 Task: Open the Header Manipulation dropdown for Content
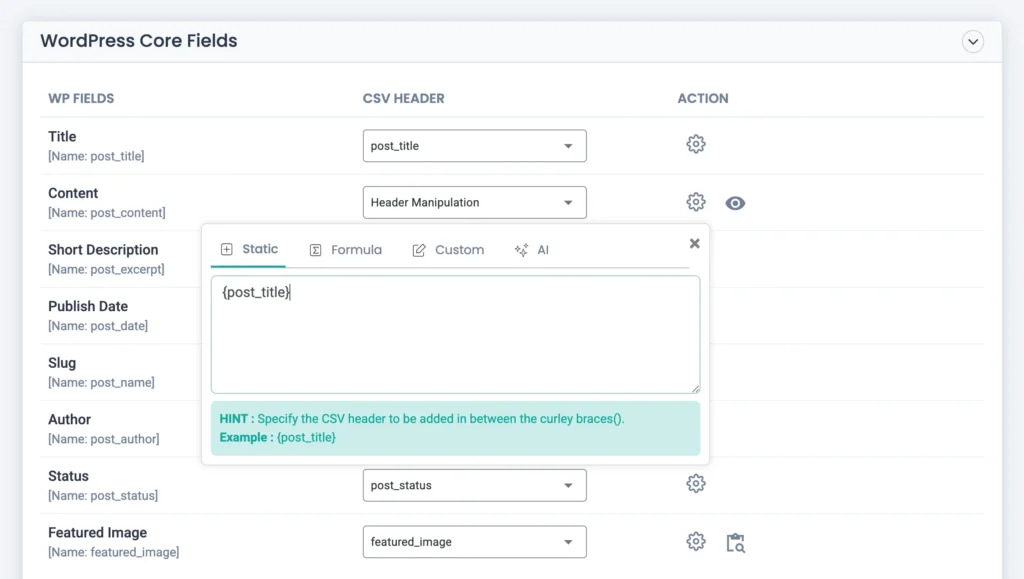[x=474, y=202]
